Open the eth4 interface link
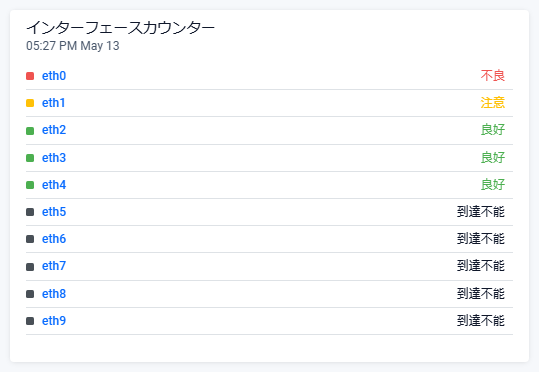Viewport: 539px width, 372px height. [54, 185]
